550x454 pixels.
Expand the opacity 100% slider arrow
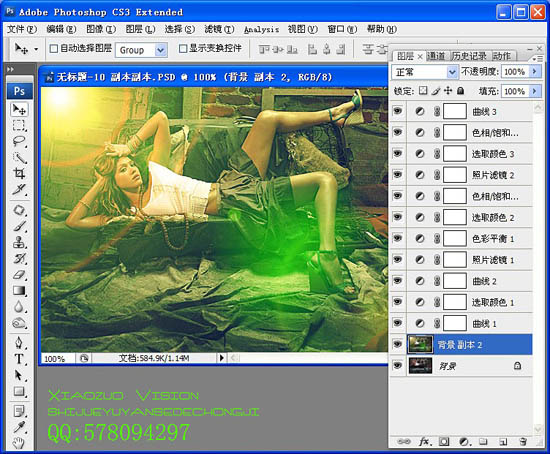pyautogui.click(x=535, y=72)
